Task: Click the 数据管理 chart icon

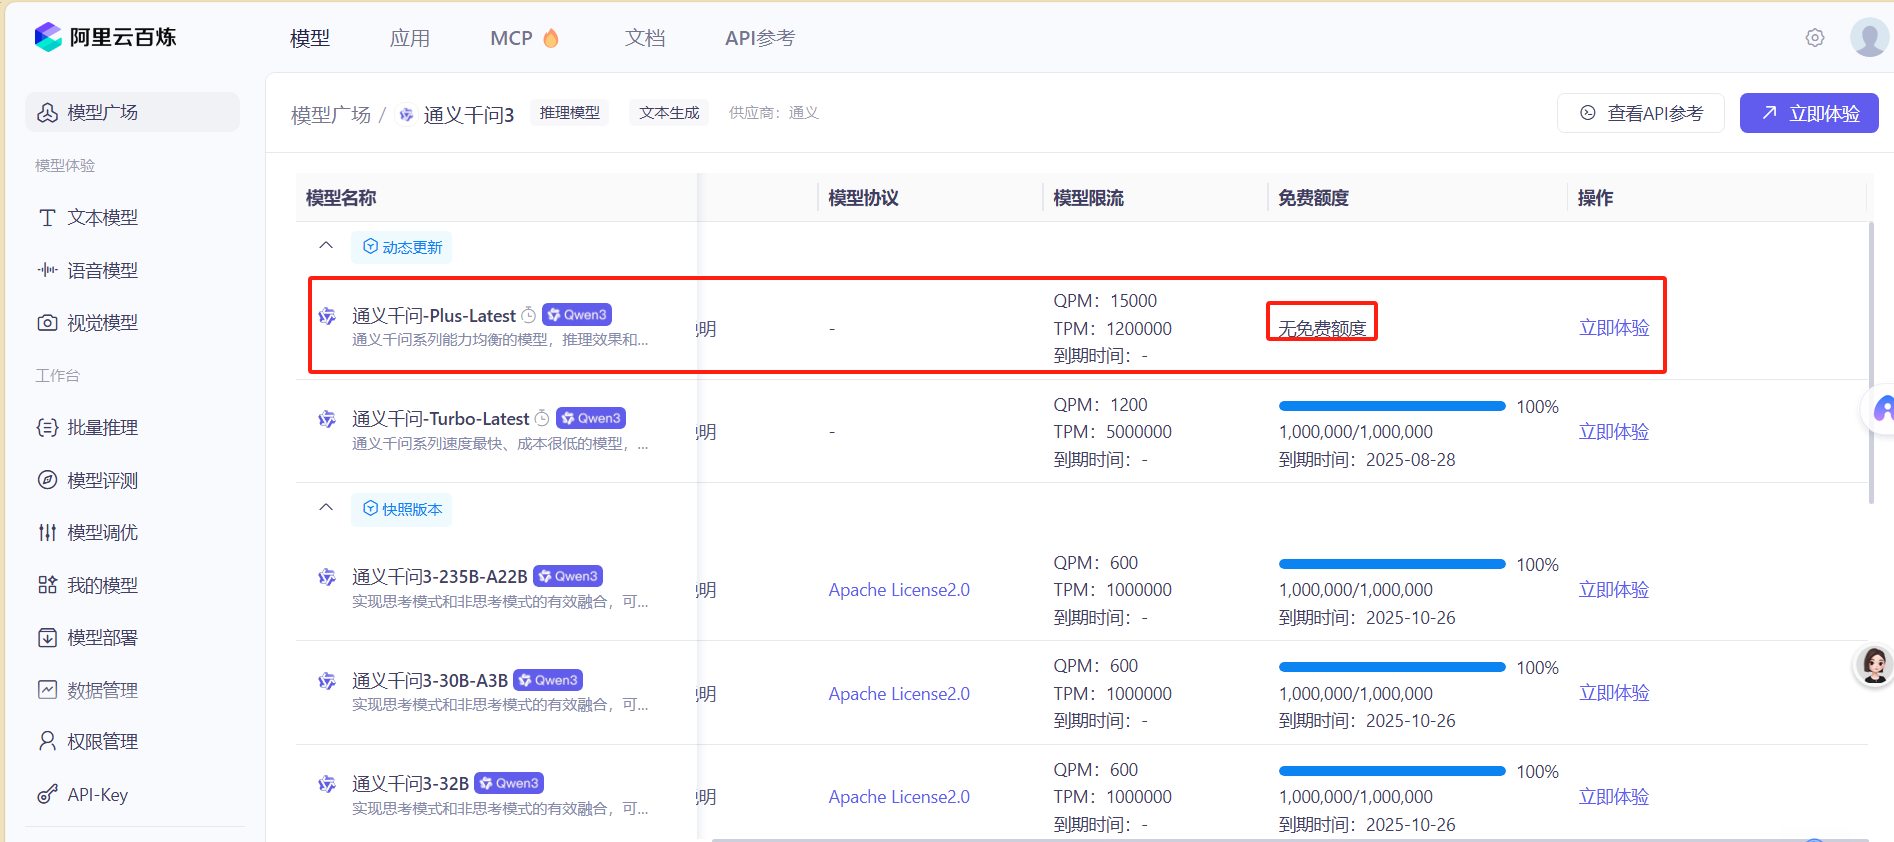Action: pyautogui.click(x=47, y=690)
